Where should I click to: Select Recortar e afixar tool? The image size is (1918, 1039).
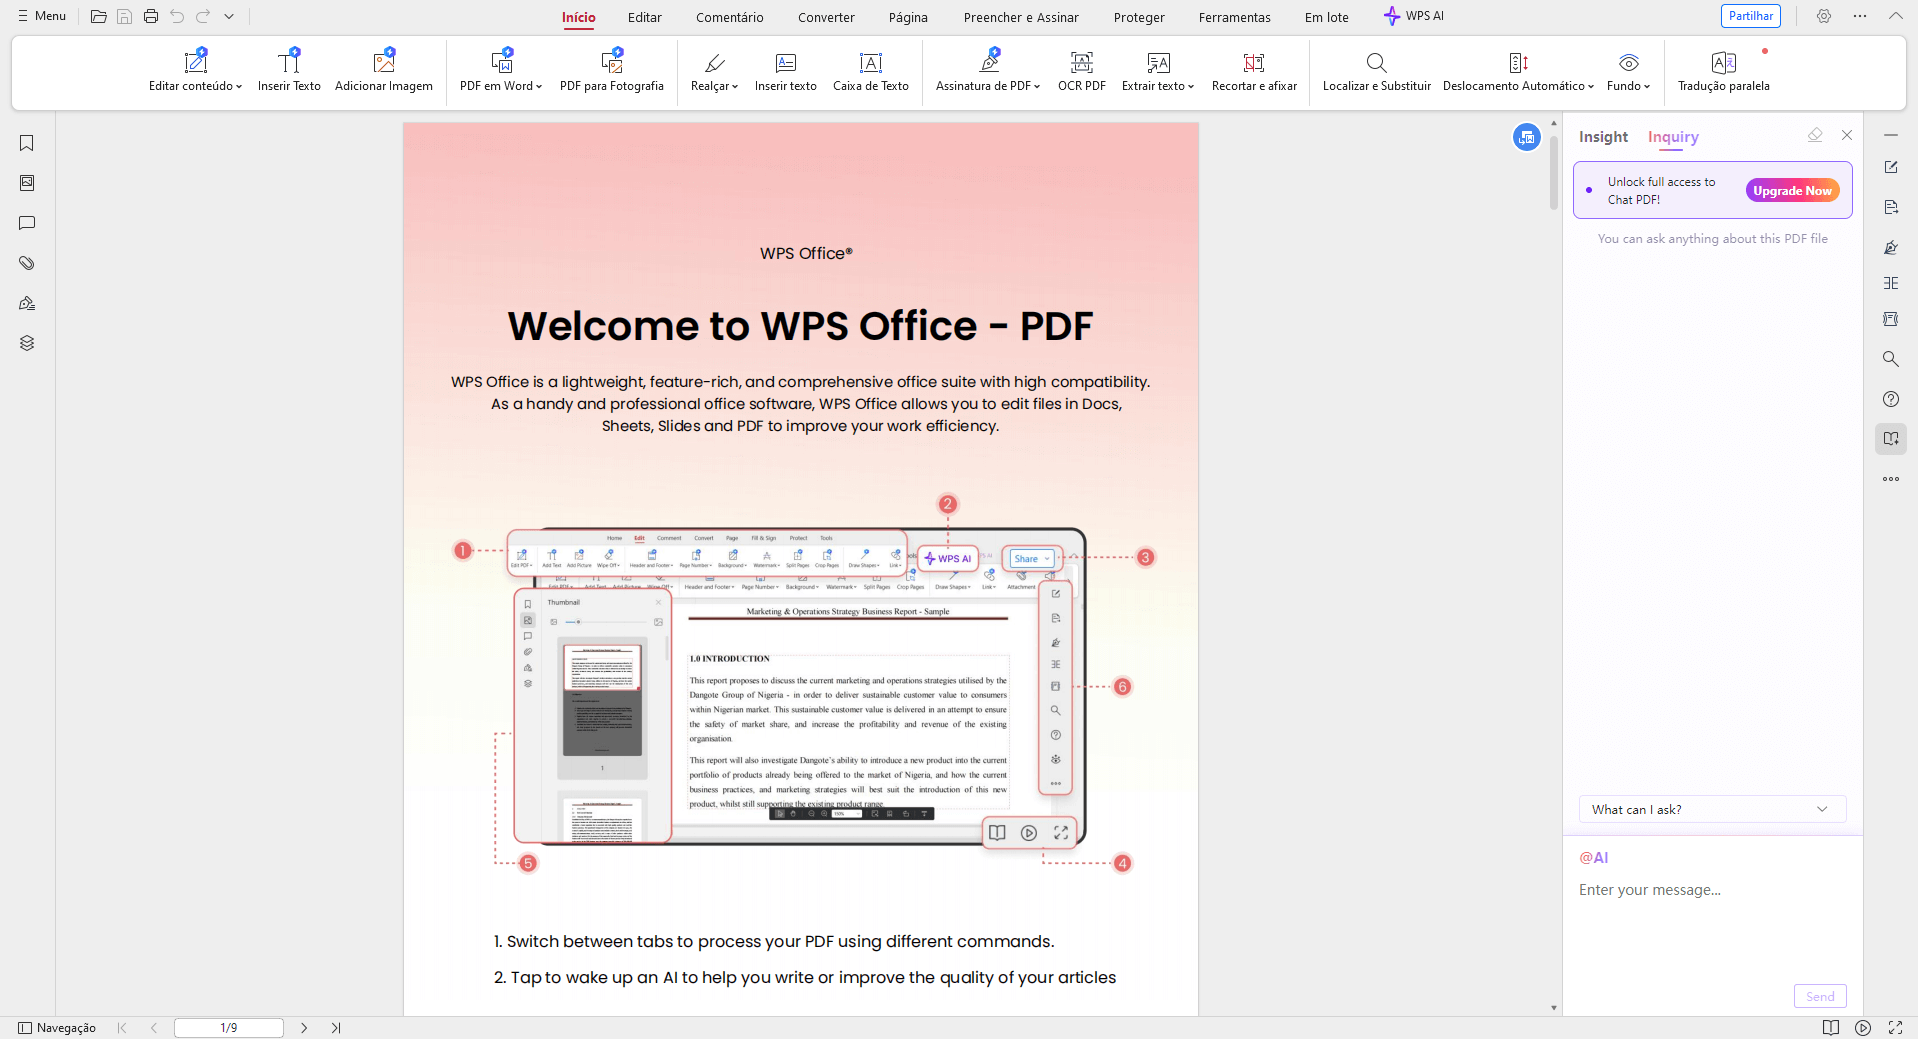pyautogui.click(x=1254, y=70)
